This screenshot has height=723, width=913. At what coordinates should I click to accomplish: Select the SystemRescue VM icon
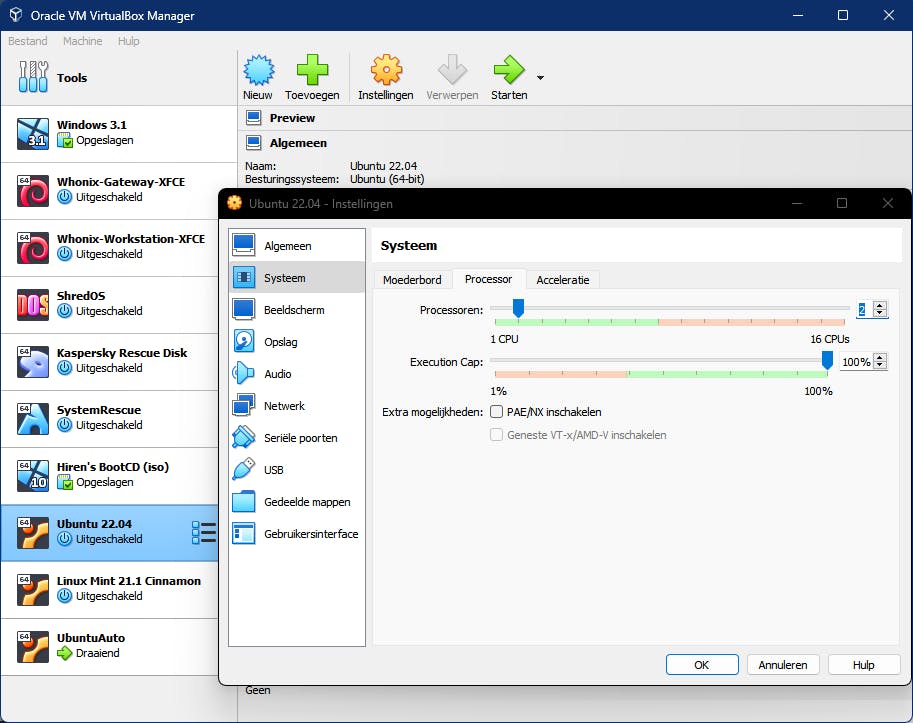(x=33, y=419)
